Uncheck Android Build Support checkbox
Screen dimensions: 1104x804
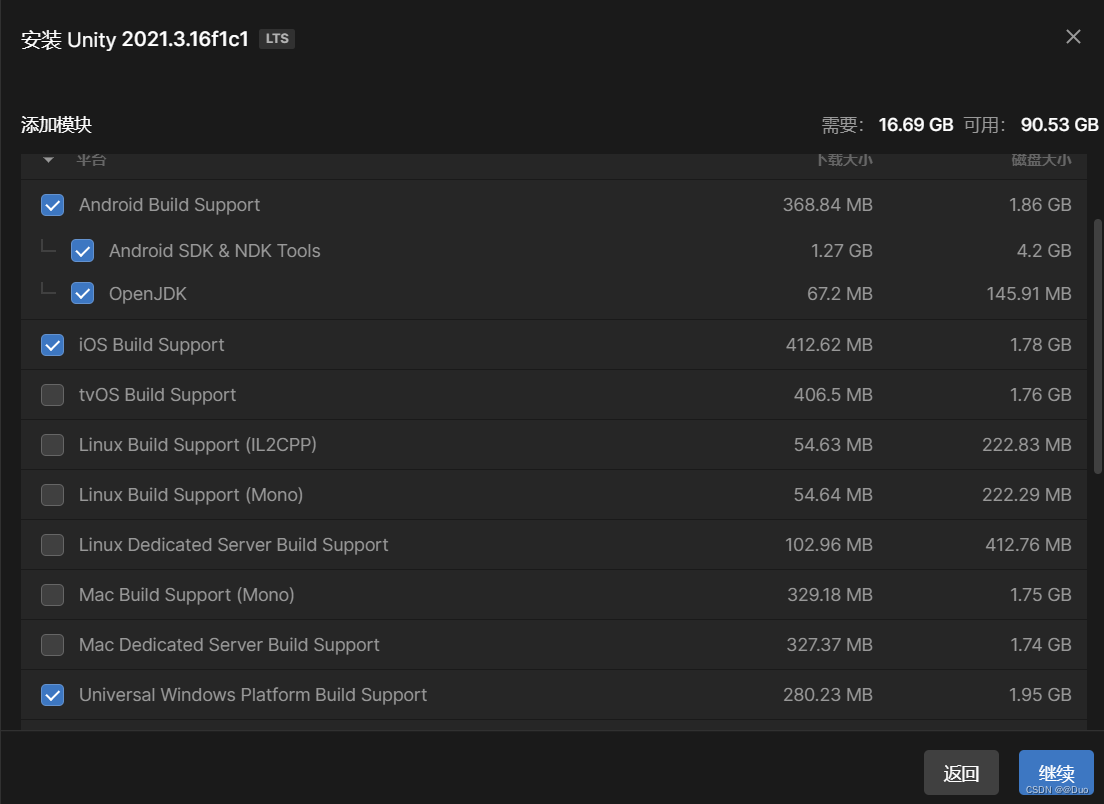53,205
